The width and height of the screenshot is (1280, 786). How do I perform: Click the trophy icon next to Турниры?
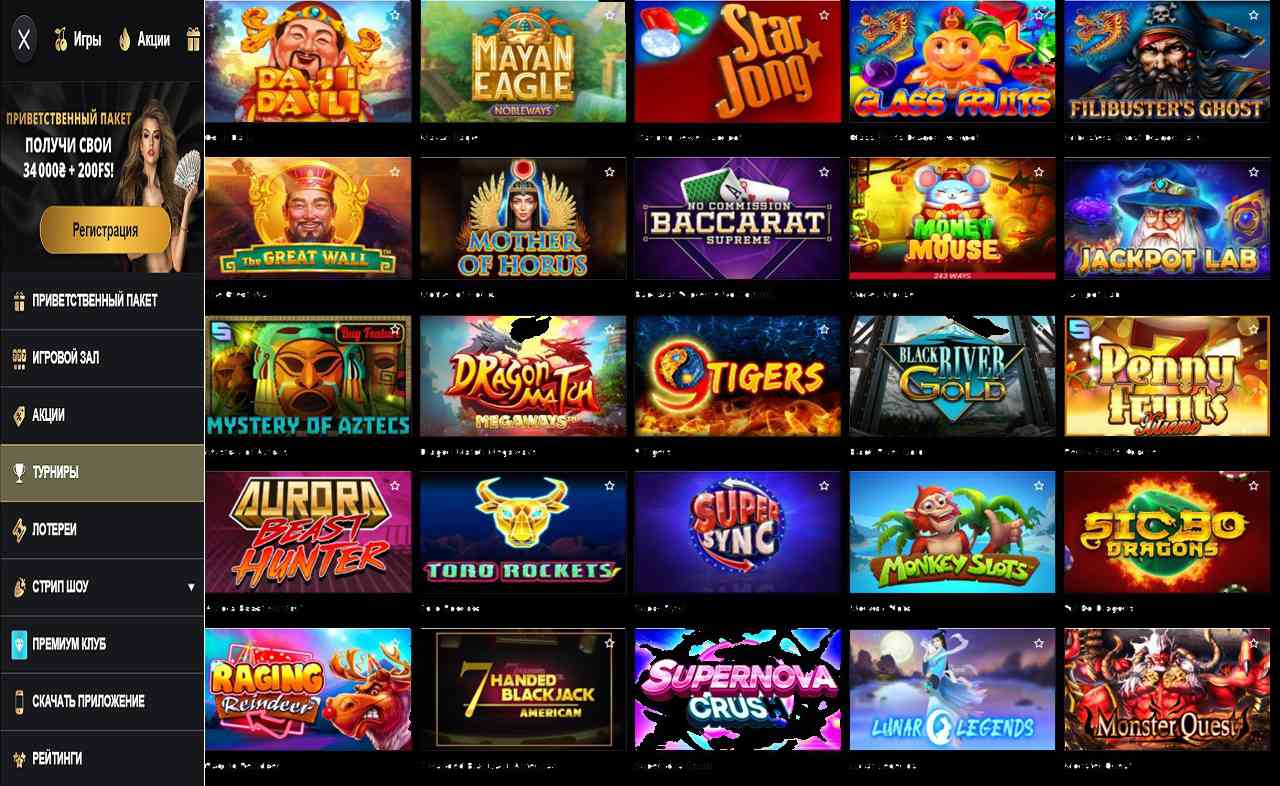tap(19, 473)
